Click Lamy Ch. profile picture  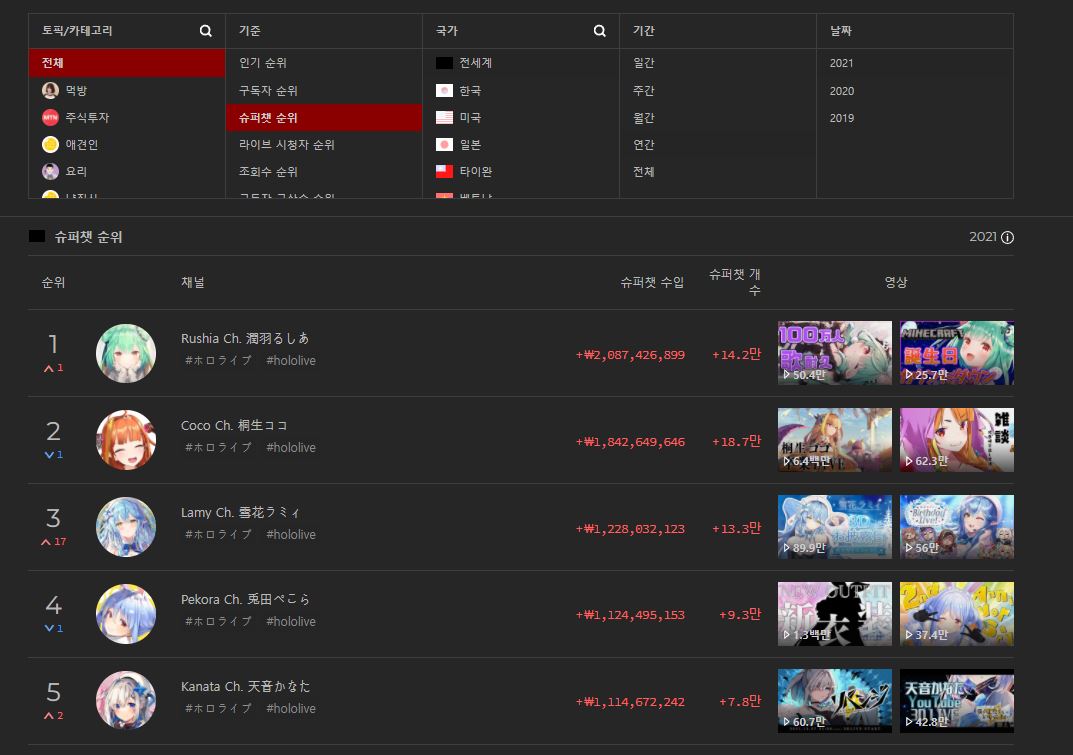click(126, 527)
